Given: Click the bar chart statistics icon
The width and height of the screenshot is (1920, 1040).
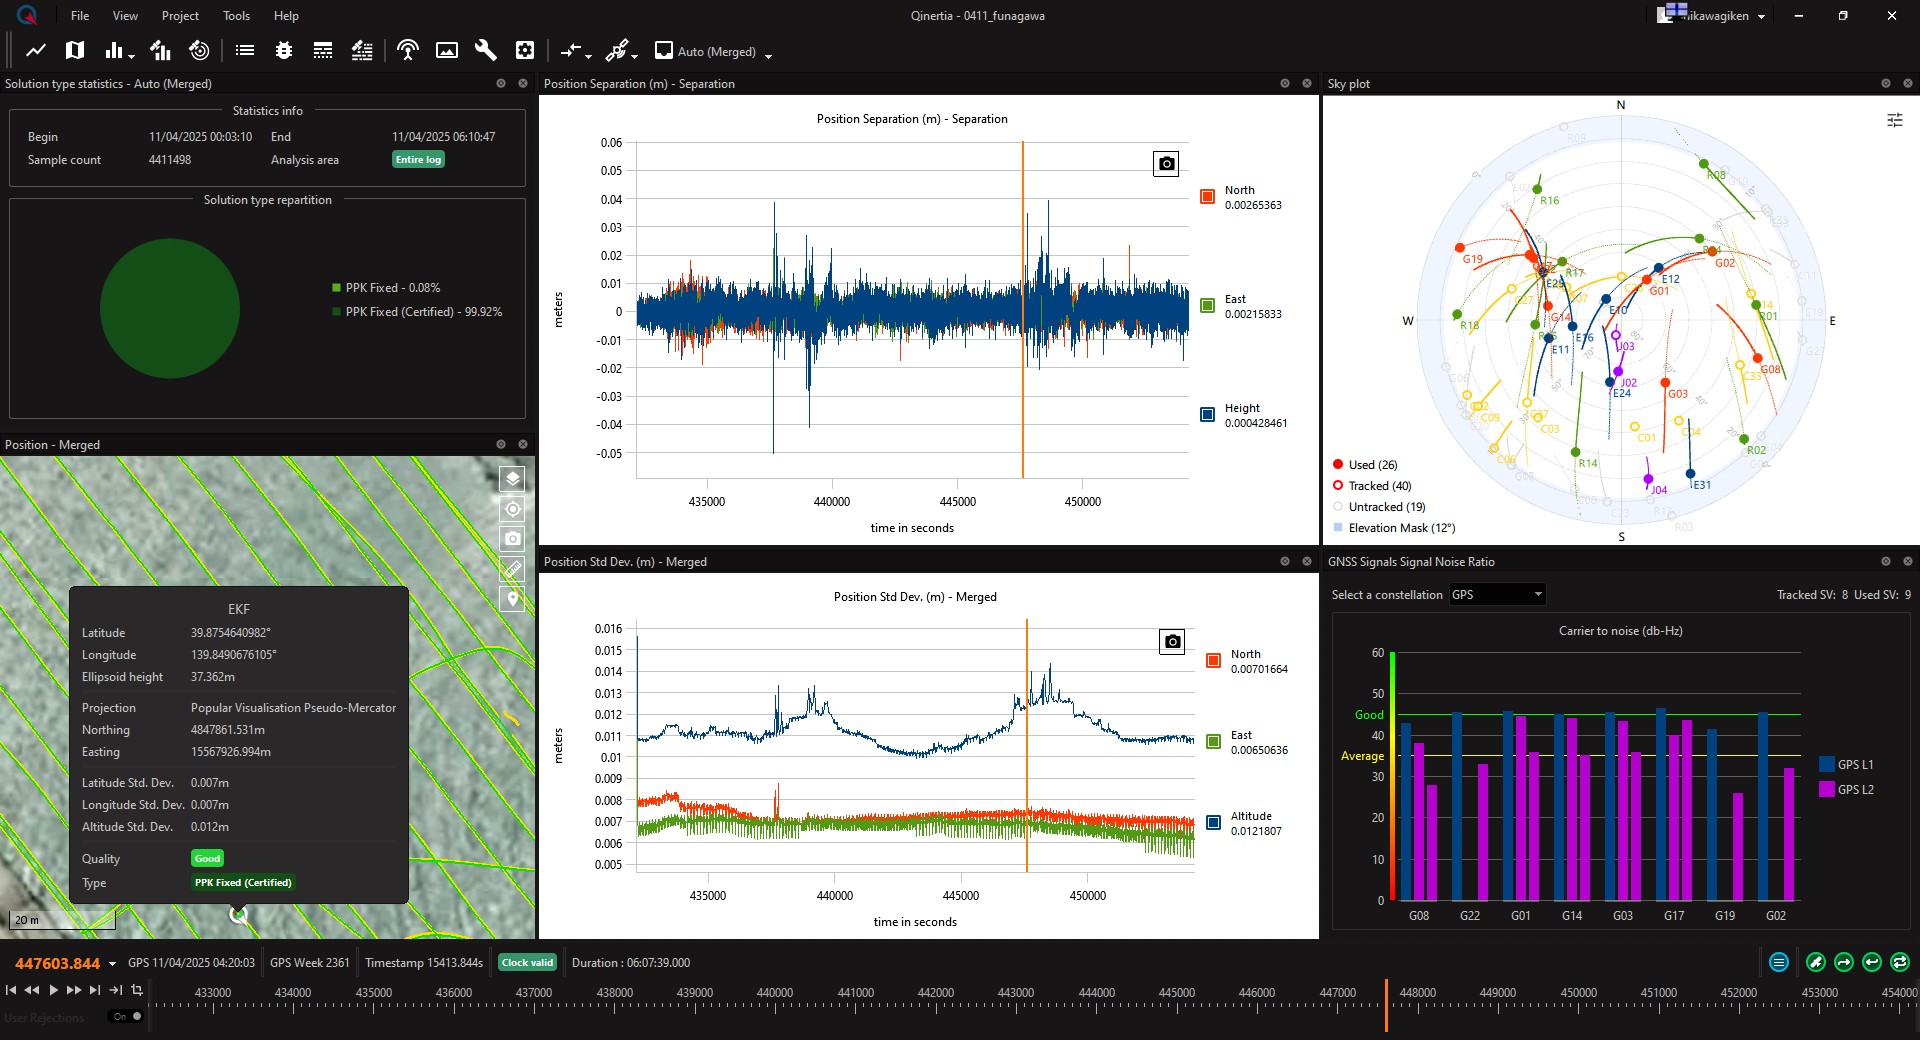Looking at the screenshot, I should coord(114,50).
